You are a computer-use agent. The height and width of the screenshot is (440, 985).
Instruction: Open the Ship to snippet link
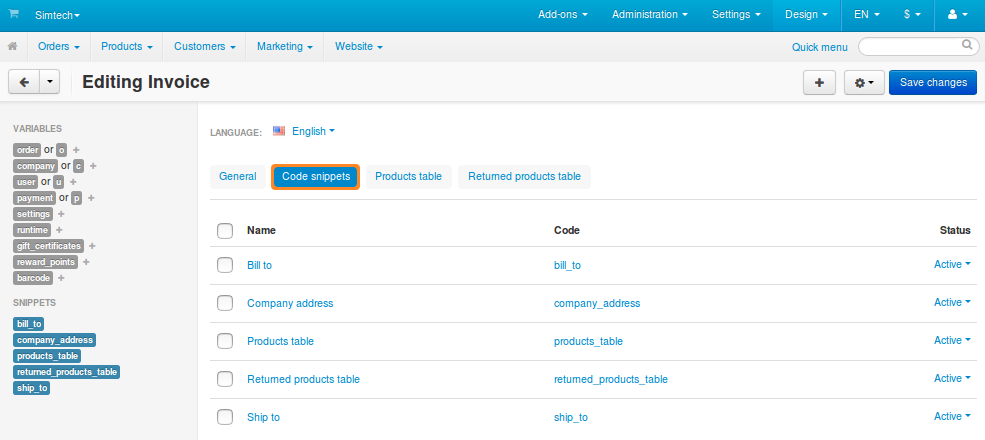(x=263, y=417)
